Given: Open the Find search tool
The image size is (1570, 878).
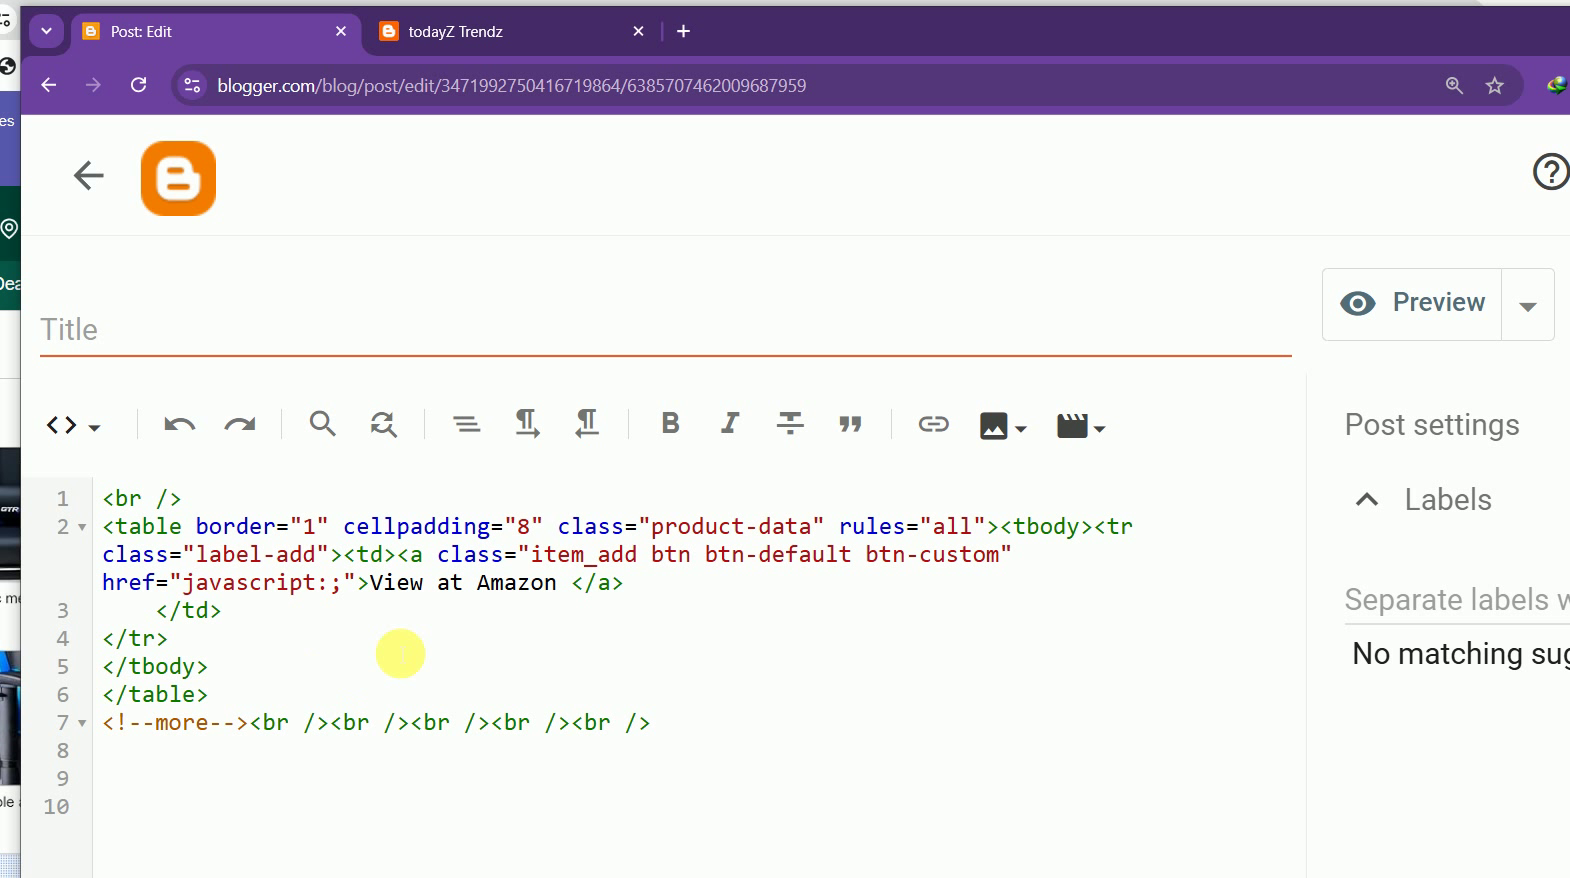Looking at the screenshot, I should tap(322, 424).
